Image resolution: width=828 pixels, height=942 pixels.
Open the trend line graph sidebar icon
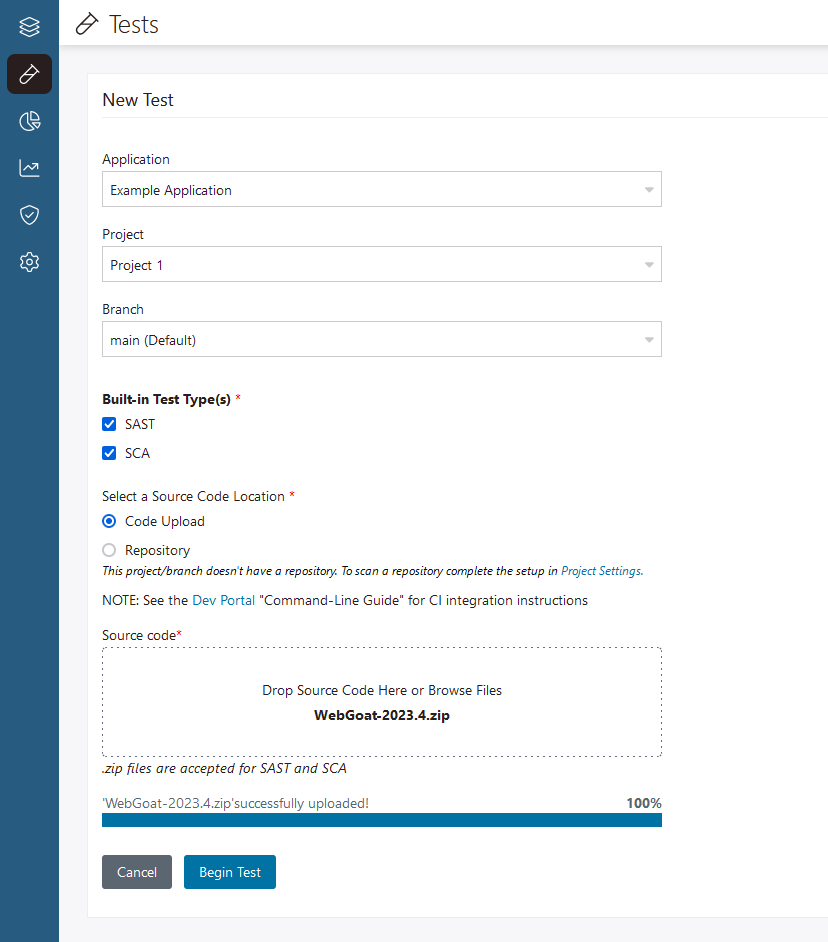coord(29,168)
